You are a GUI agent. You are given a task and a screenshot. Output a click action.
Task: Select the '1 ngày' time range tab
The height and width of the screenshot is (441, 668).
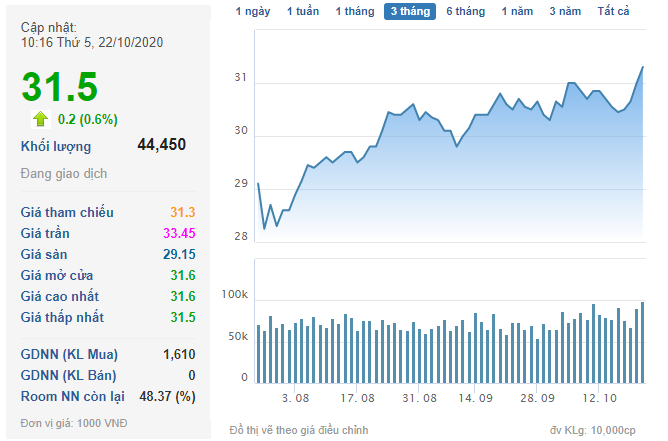pyautogui.click(x=252, y=12)
